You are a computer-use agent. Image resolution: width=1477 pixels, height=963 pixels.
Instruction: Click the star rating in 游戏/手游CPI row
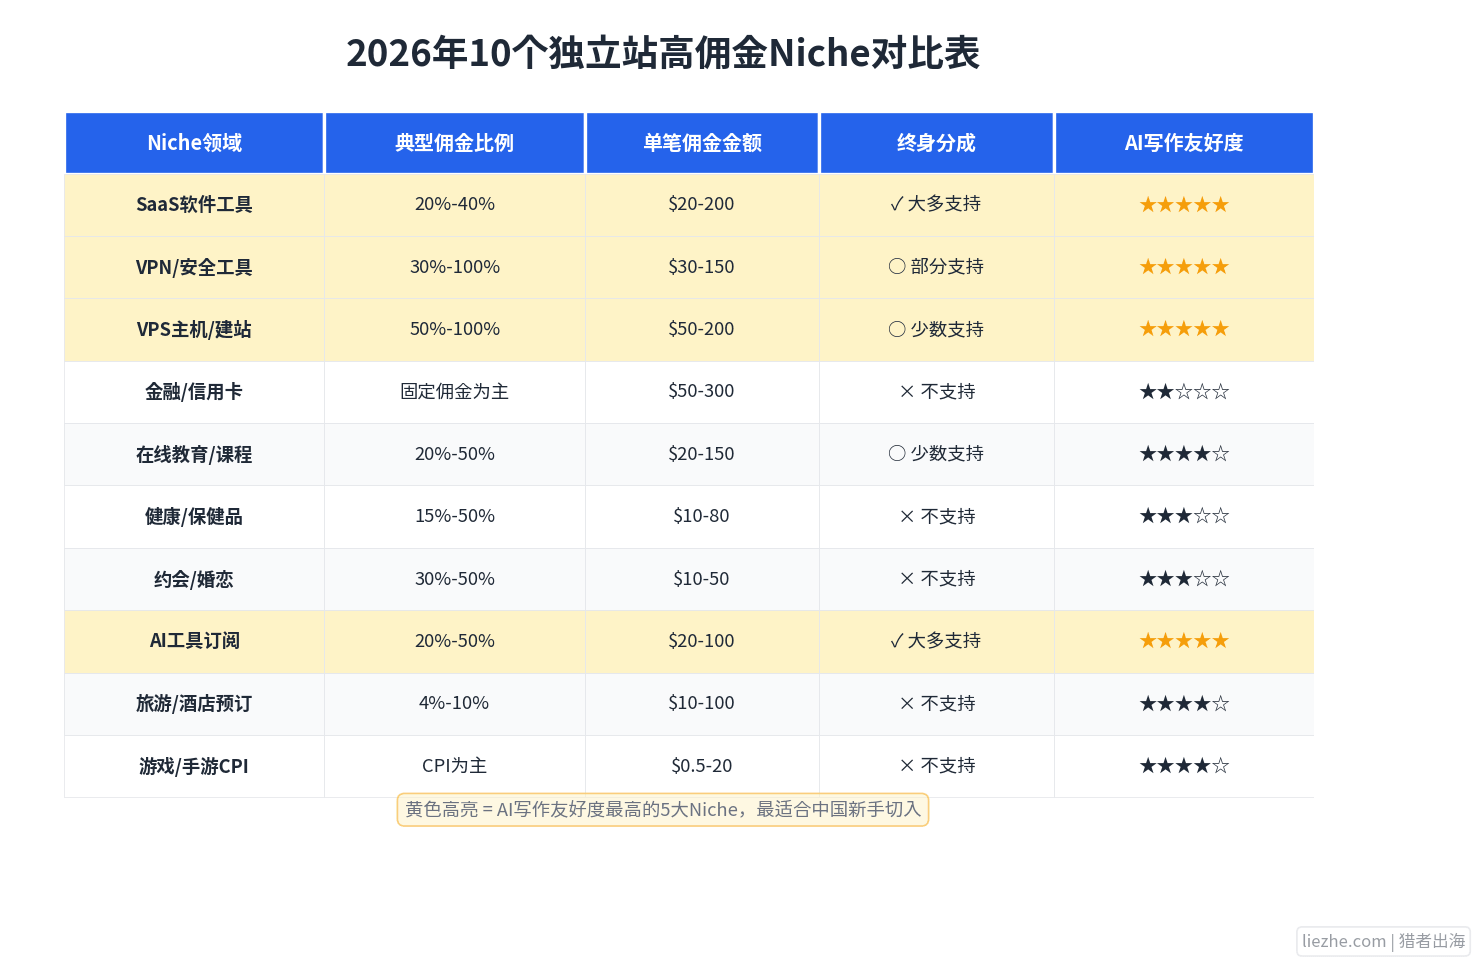[x=1184, y=766]
